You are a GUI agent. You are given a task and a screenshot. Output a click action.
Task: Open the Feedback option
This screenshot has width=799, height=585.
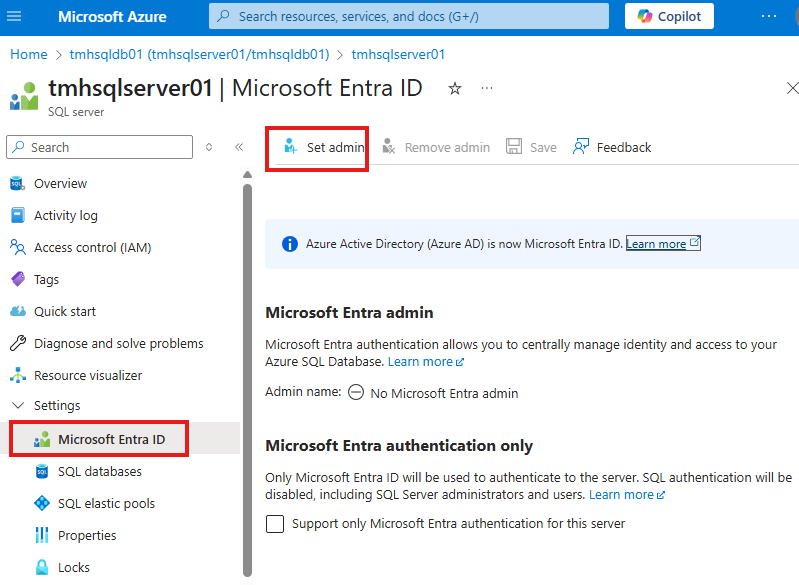612,147
